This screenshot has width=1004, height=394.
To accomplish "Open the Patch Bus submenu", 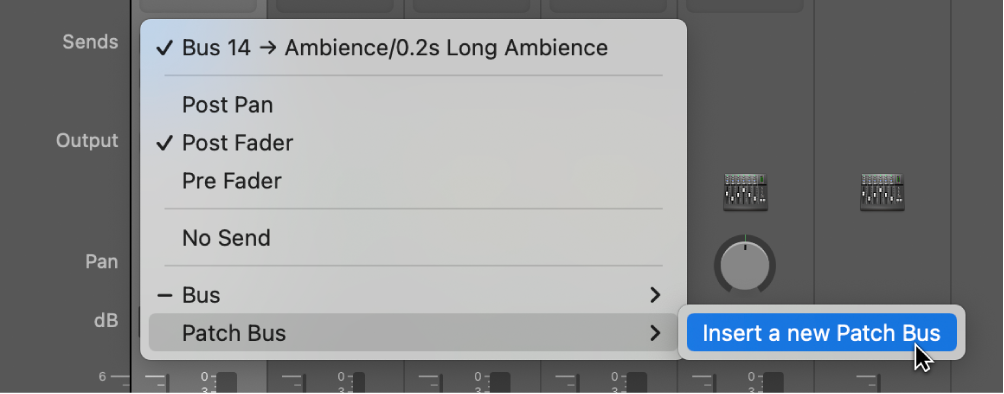I will tap(414, 333).
